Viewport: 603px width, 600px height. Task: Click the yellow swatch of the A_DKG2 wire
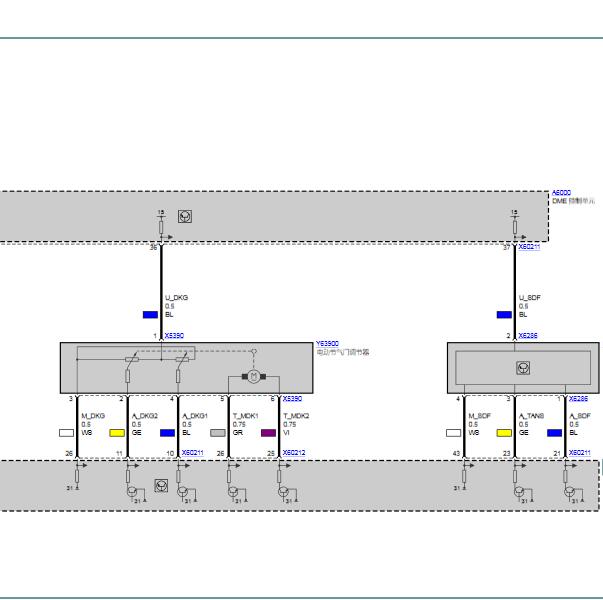(117, 433)
